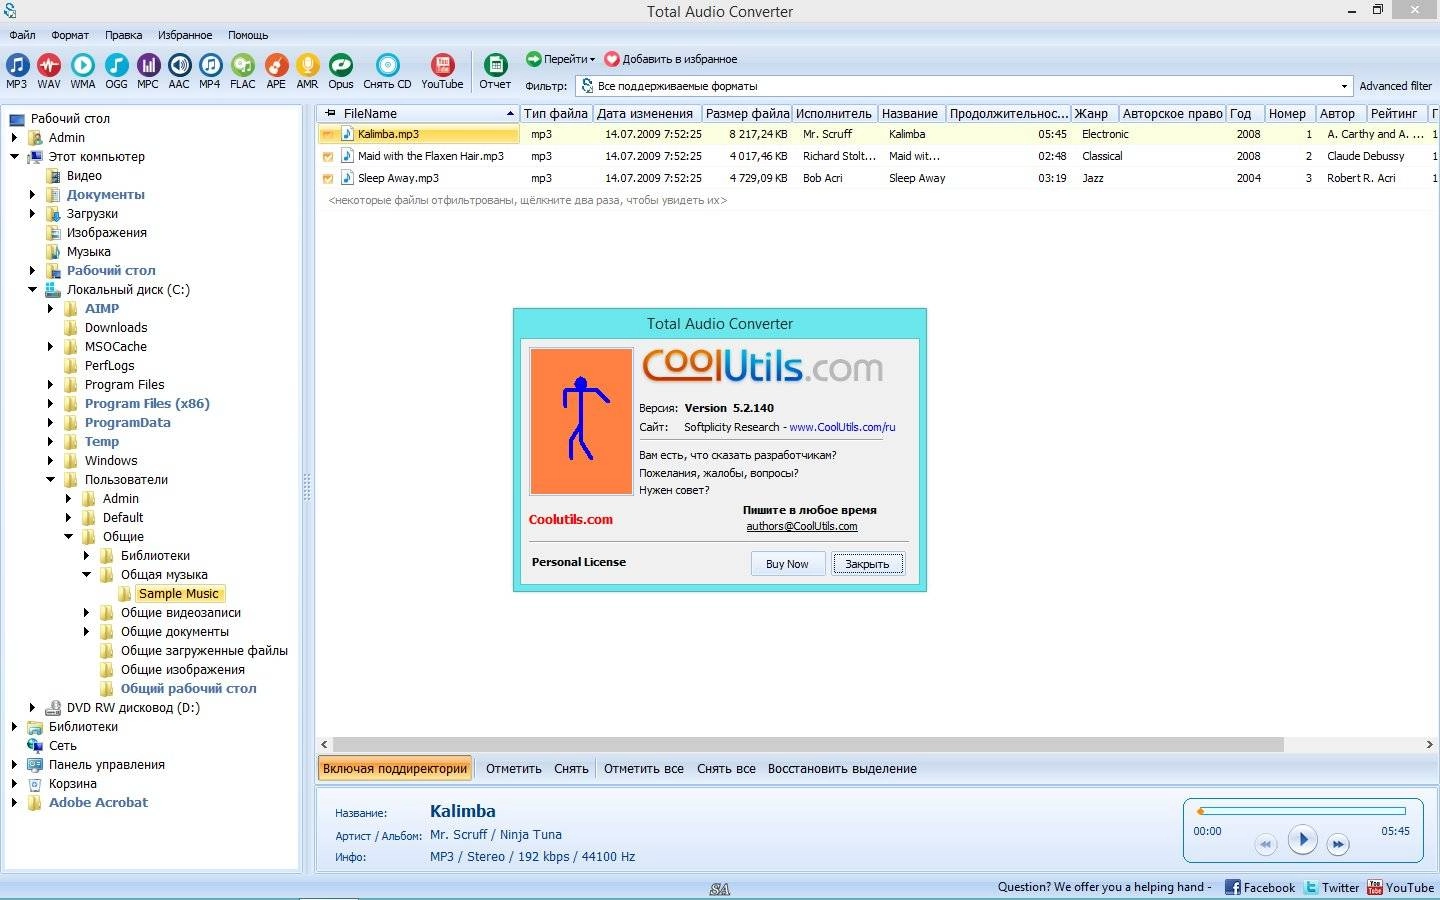Viewport: 1440px width, 900px height.
Task: Click authors@CoolUtils.com email link
Action: click(x=802, y=526)
